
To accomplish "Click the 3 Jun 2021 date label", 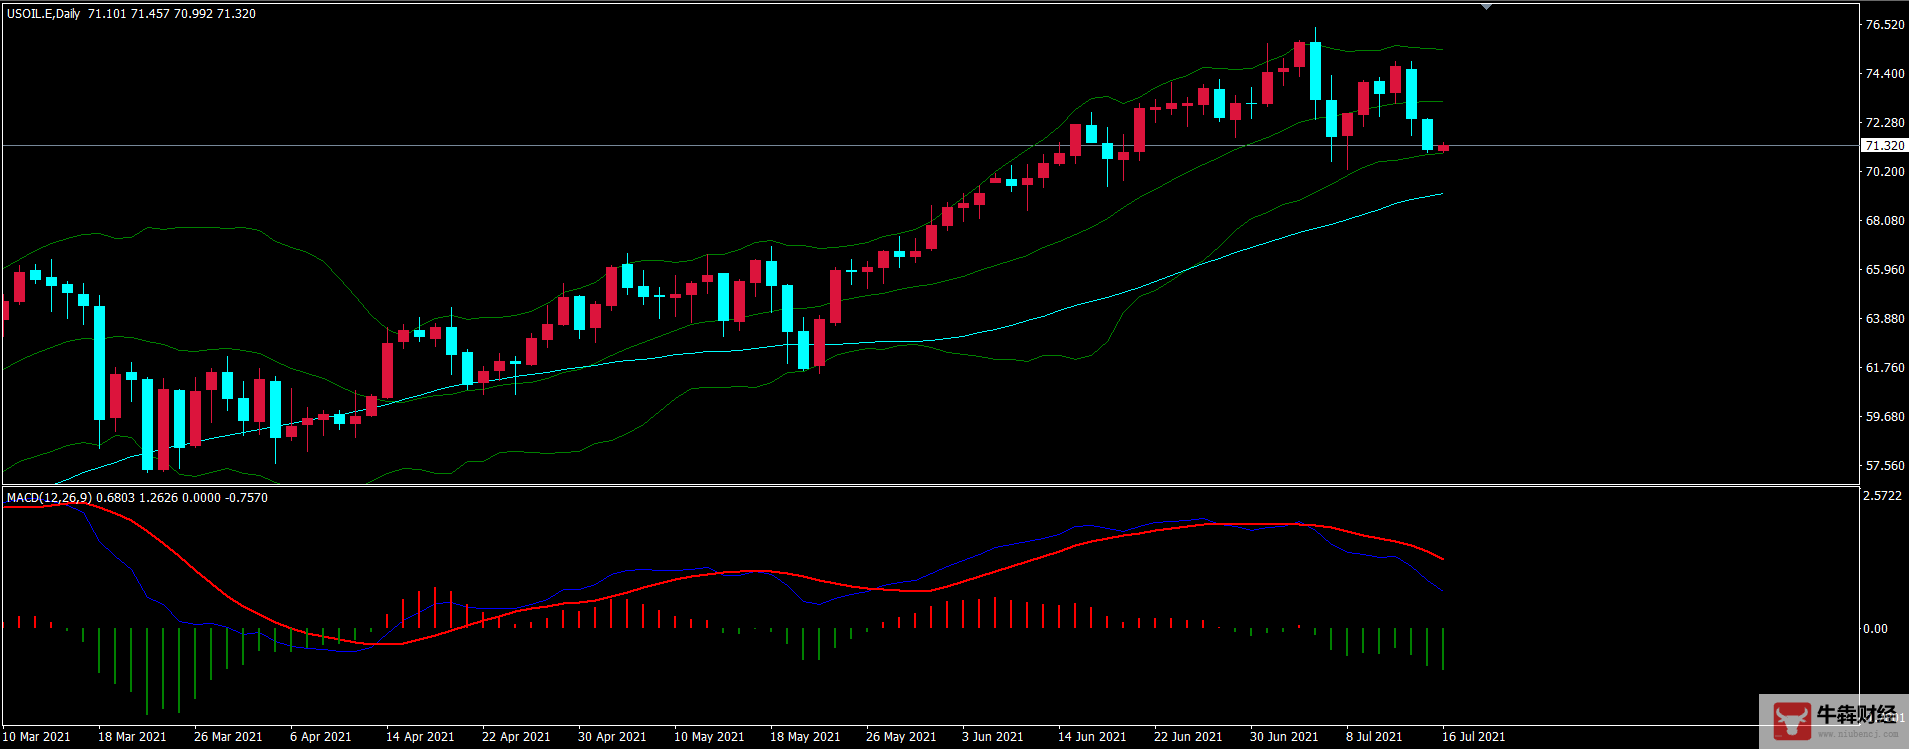I will (993, 737).
